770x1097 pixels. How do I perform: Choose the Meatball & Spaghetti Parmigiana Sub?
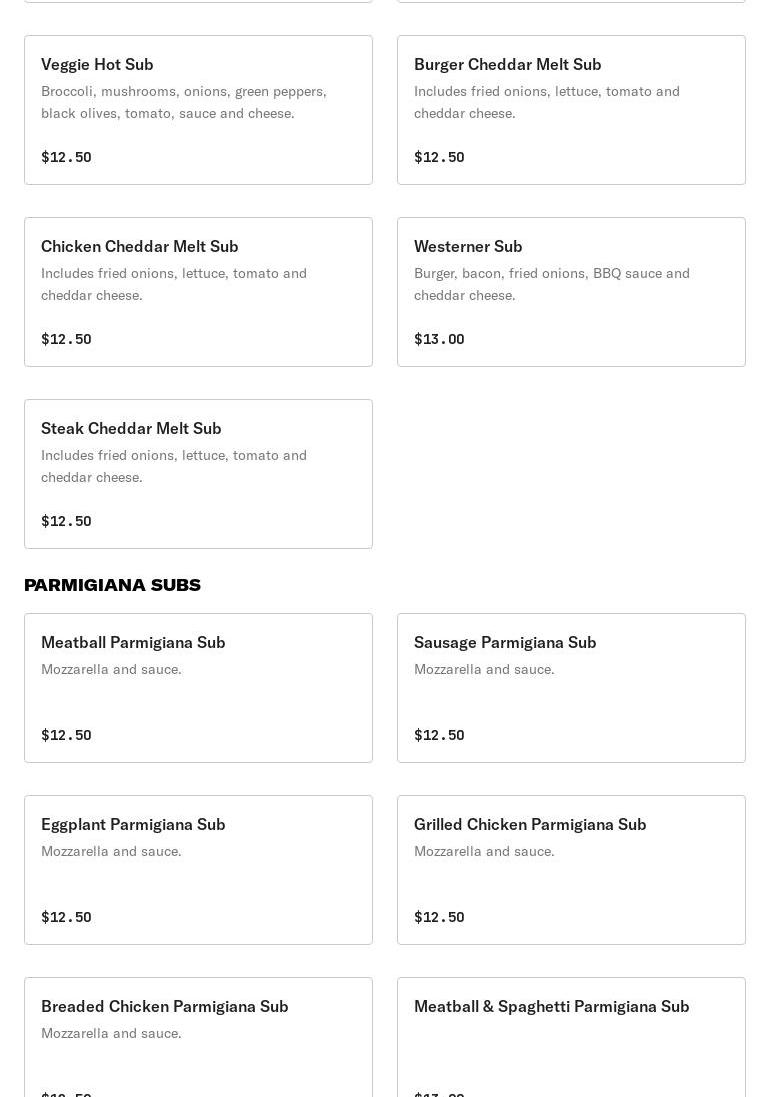click(x=571, y=1040)
